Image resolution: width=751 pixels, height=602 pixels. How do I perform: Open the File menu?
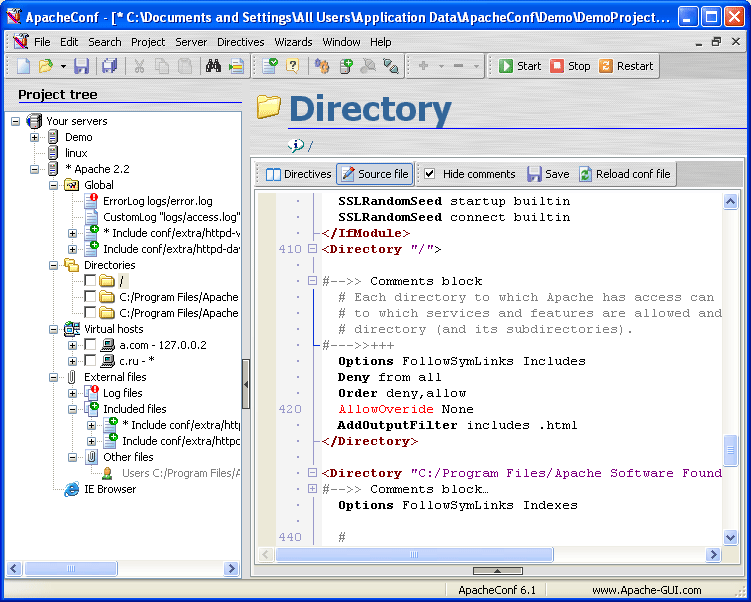coord(42,42)
